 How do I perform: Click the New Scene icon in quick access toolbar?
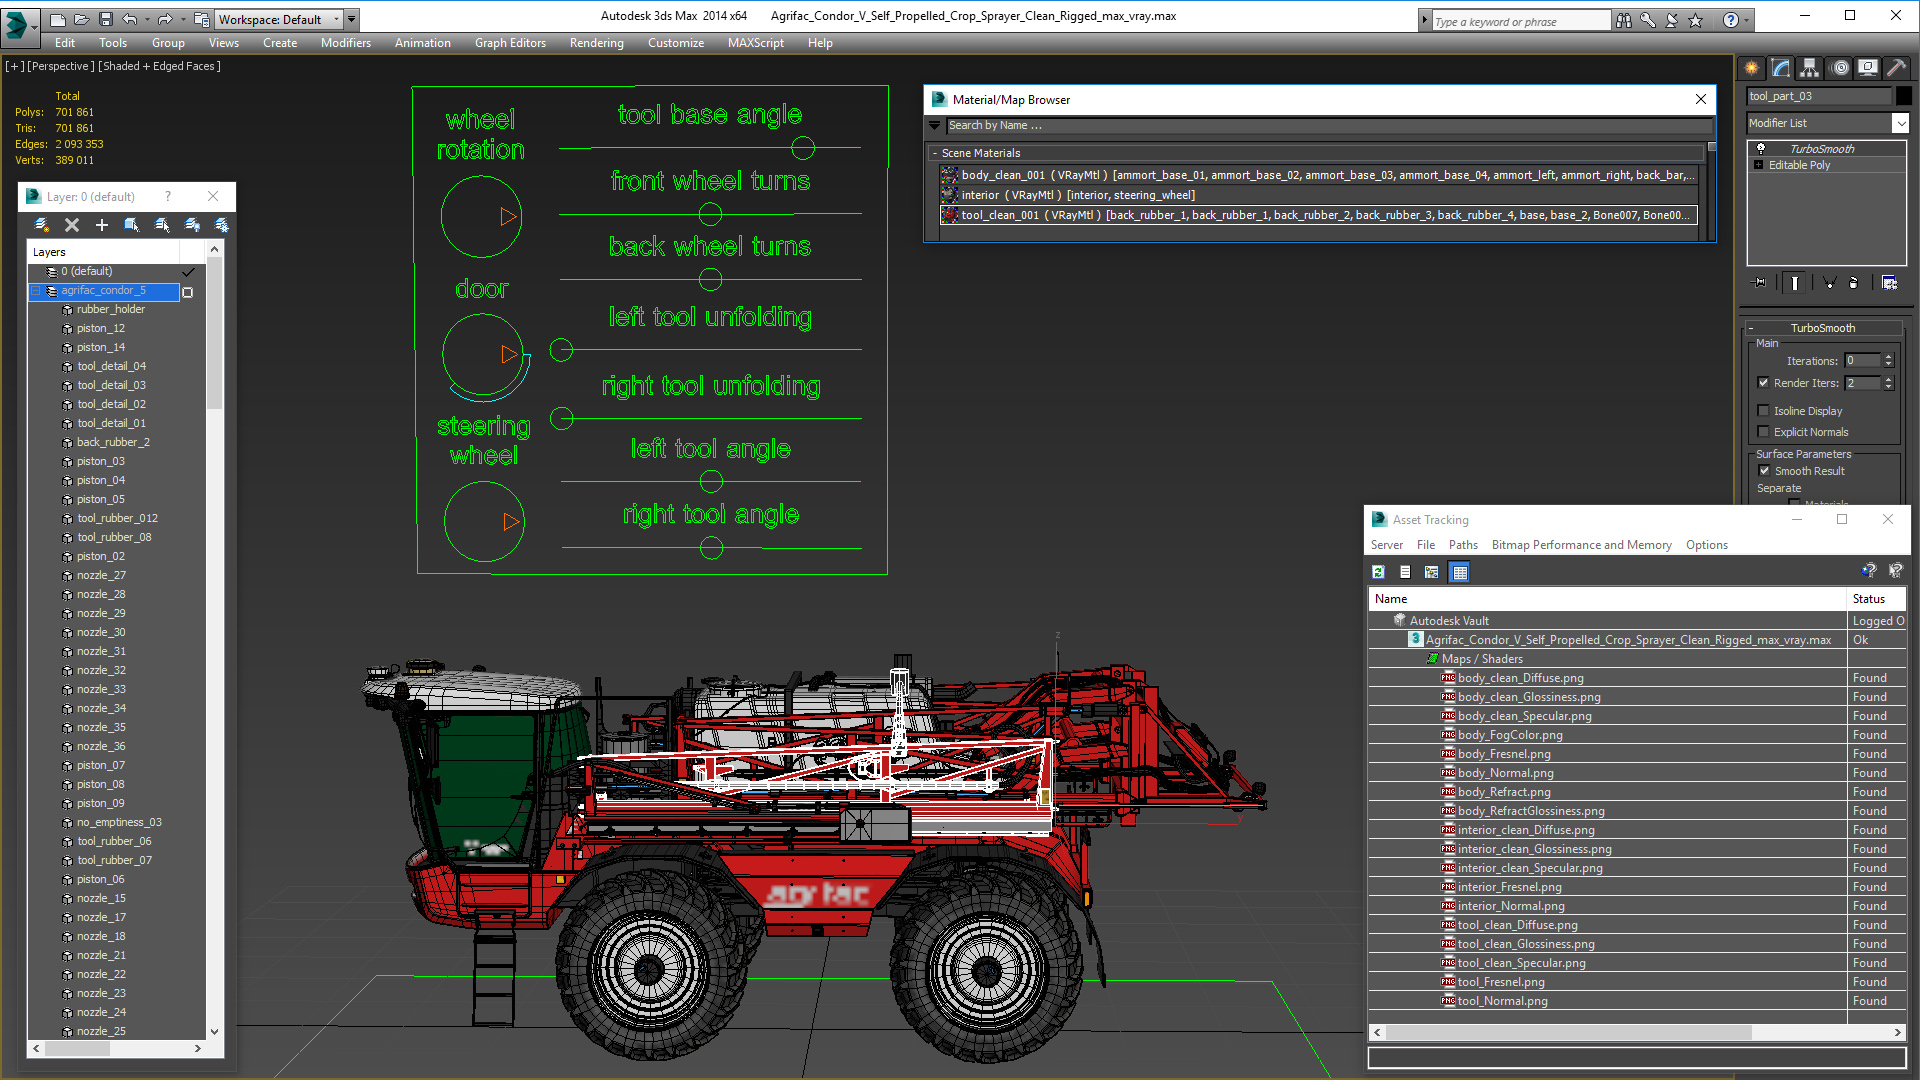point(58,19)
